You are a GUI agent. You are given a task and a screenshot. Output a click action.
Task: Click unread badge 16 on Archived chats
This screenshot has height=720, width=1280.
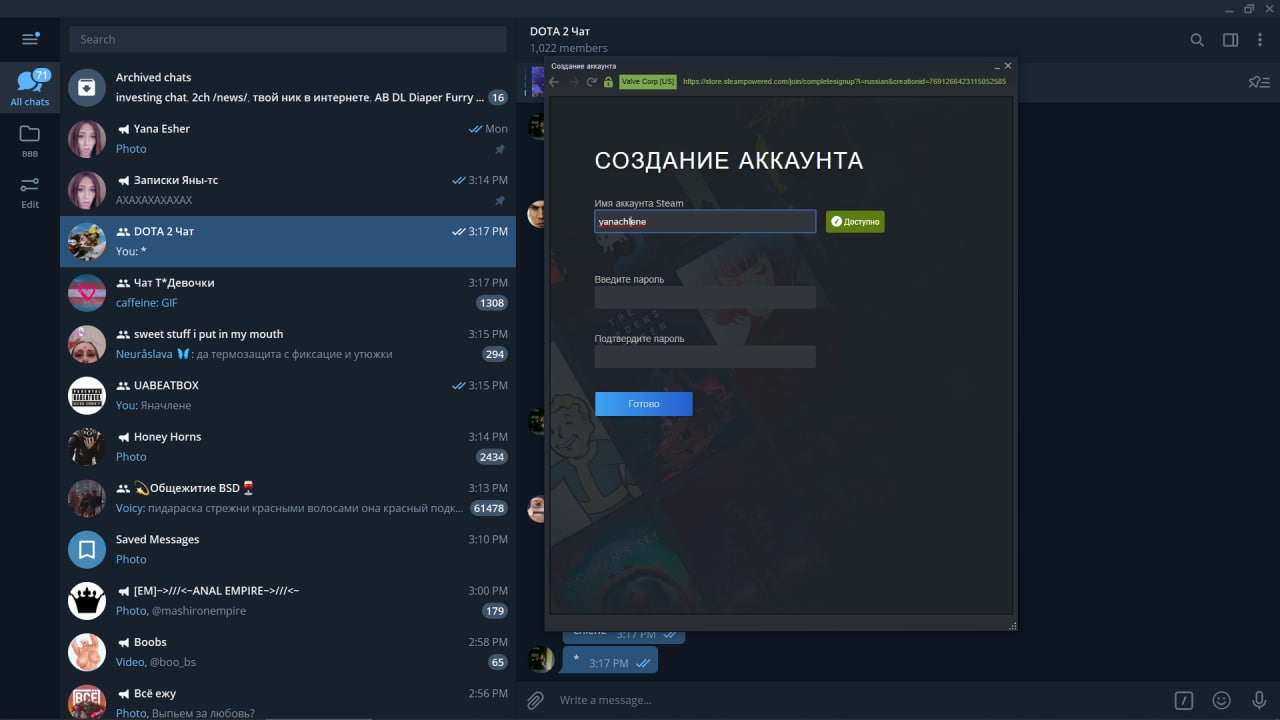coord(497,97)
